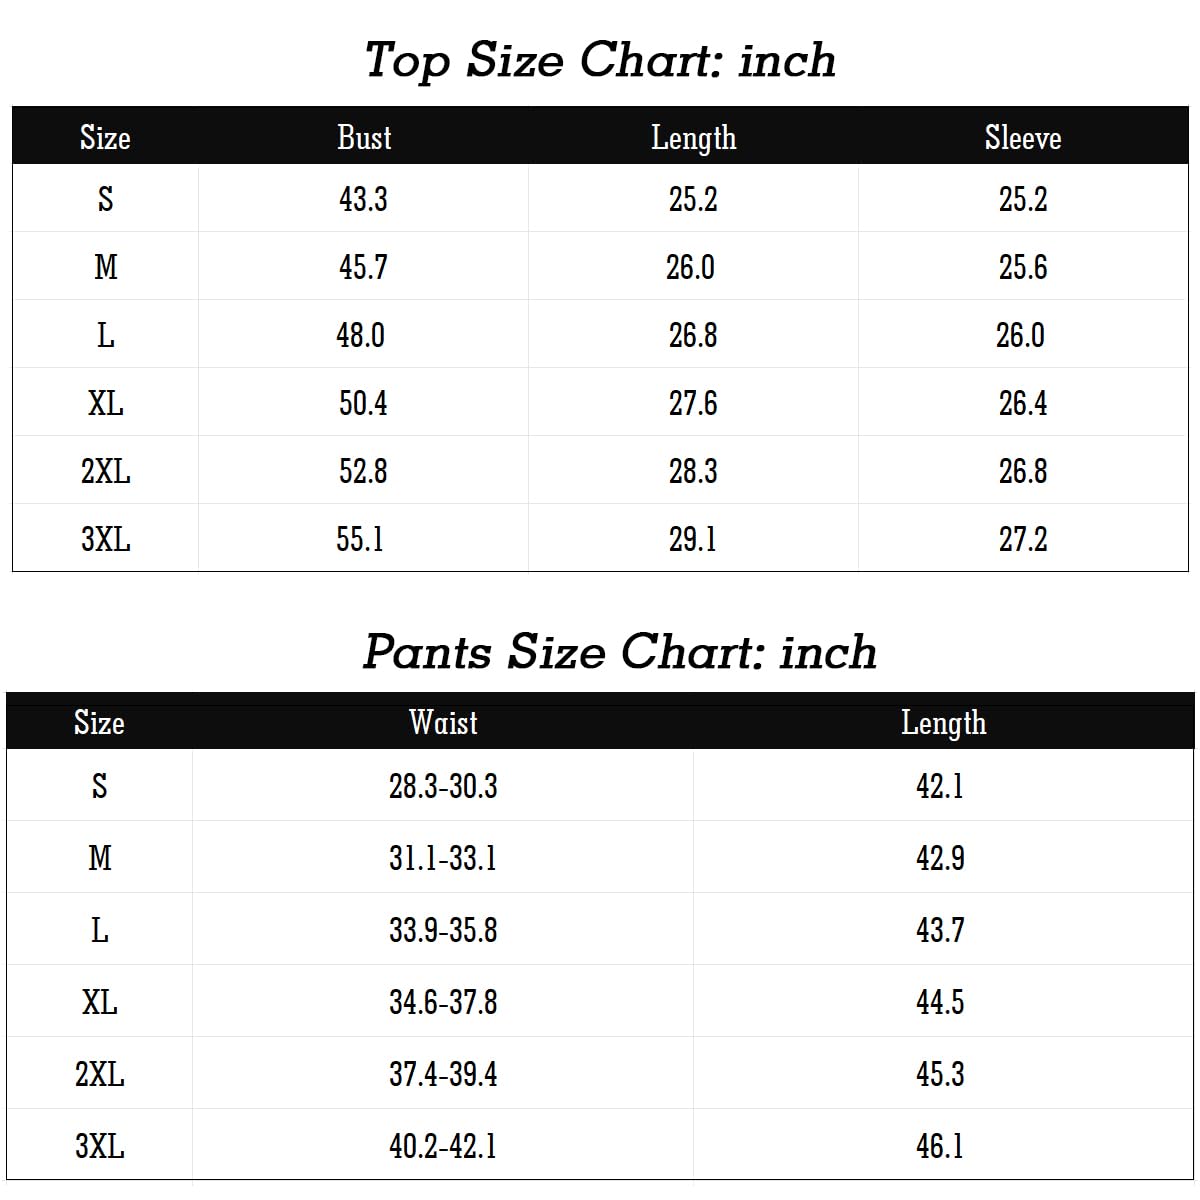
Task: Select bust value 43.3 for size S
Action: point(363,199)
